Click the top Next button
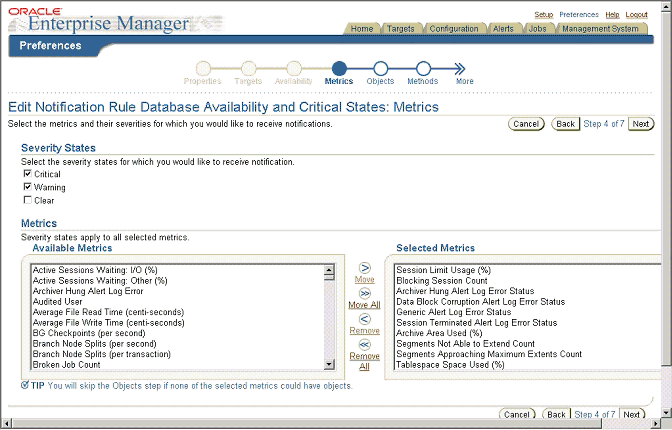This screenshot has width=672, height=430. (641, 124)
